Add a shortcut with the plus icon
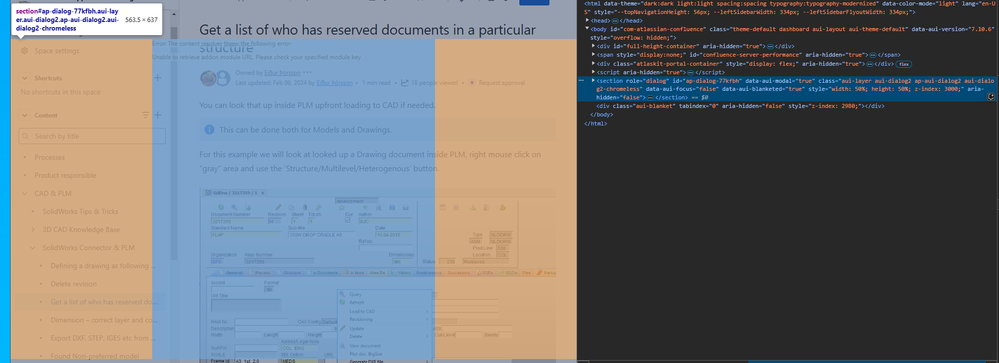The image size is (999, 363). 157,78
